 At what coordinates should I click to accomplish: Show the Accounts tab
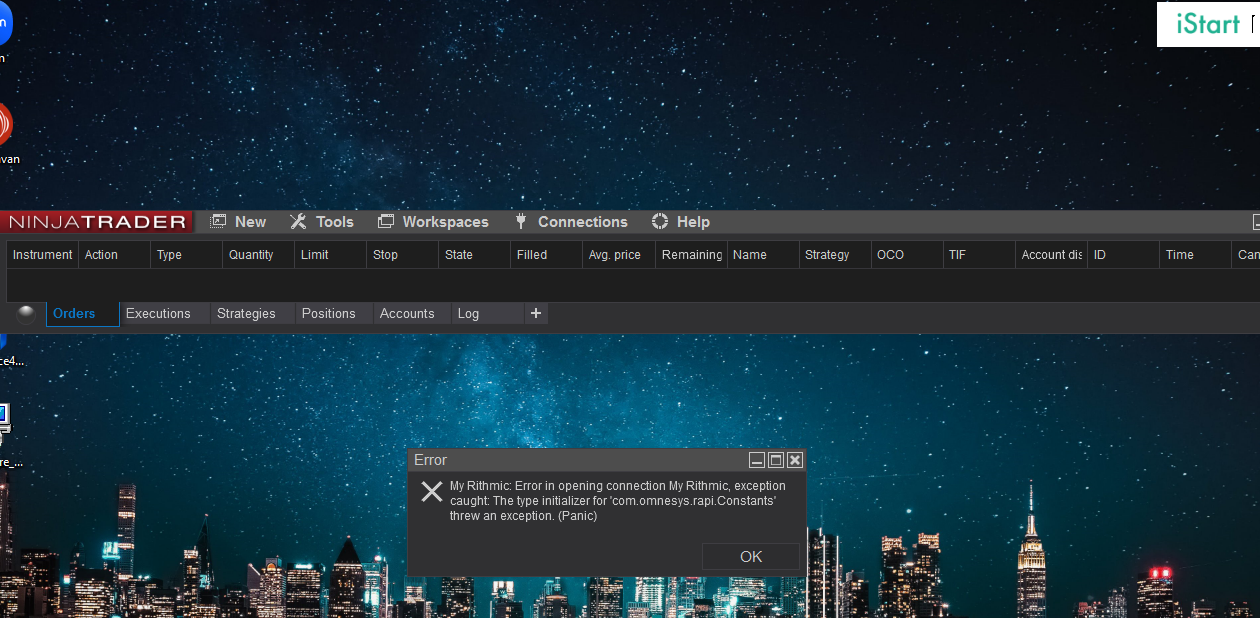[407, 313]
